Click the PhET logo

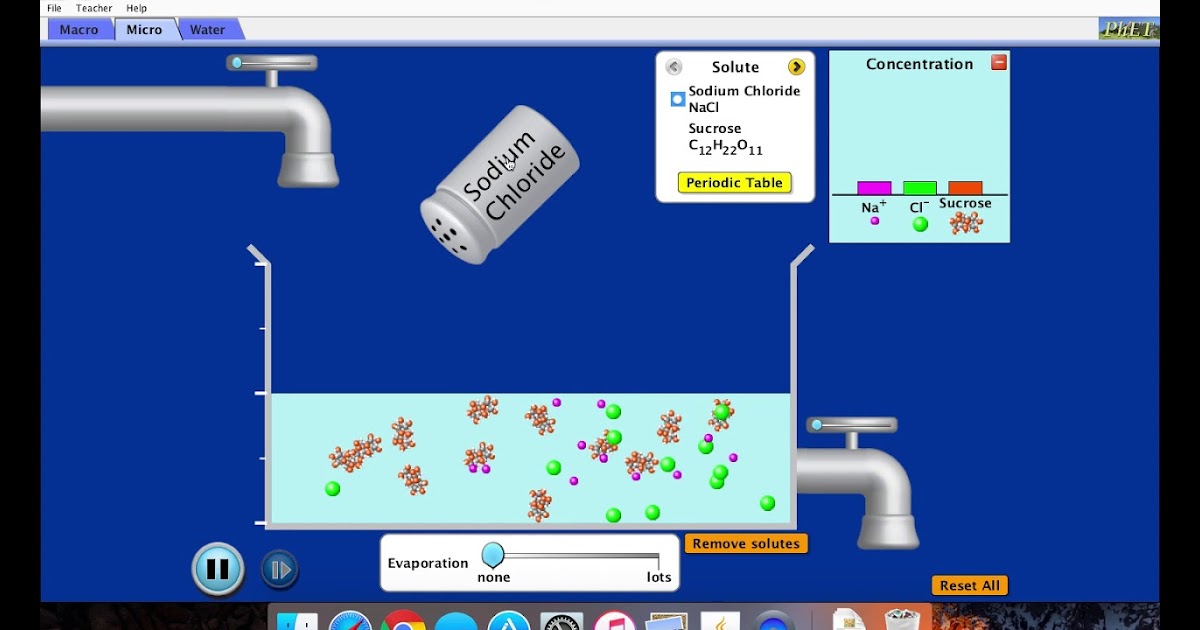pyautogui.click(x=1128, y=29)
